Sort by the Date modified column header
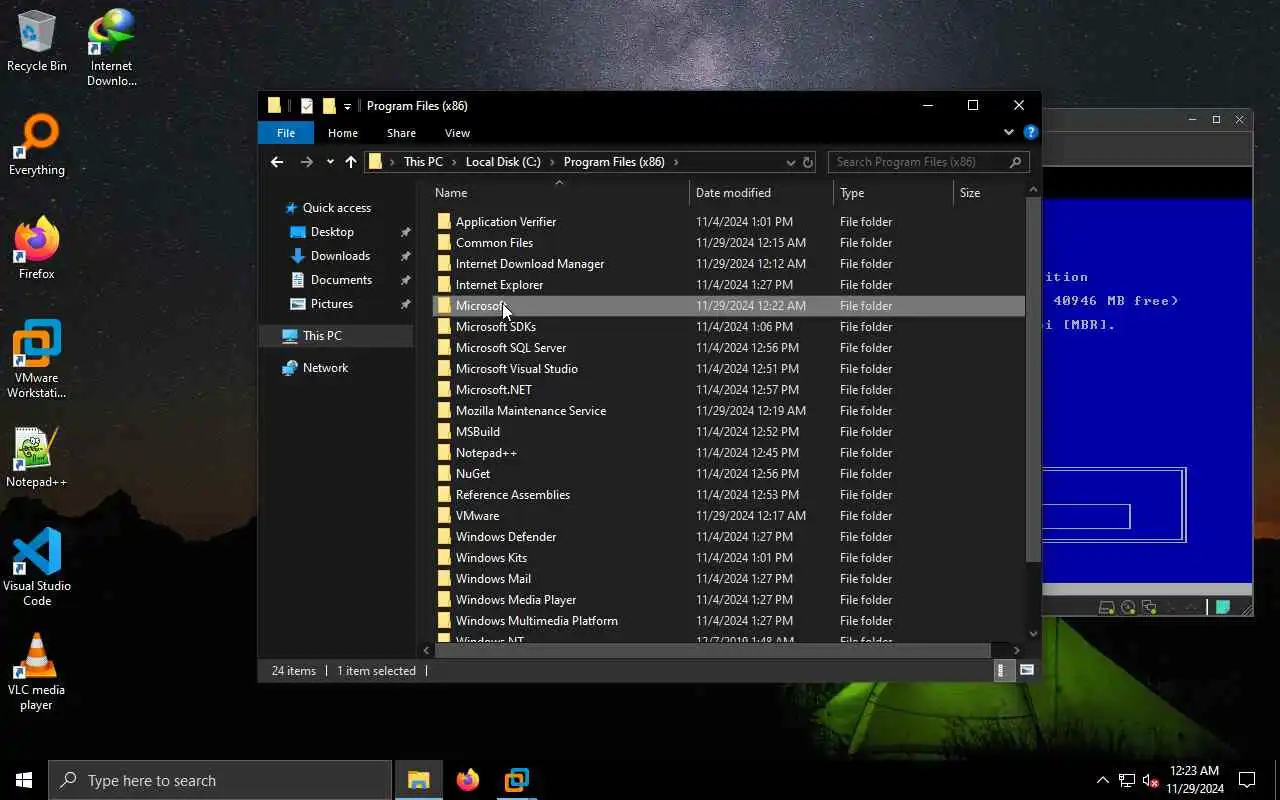The image size is (1280, 800). pos(761,193)
